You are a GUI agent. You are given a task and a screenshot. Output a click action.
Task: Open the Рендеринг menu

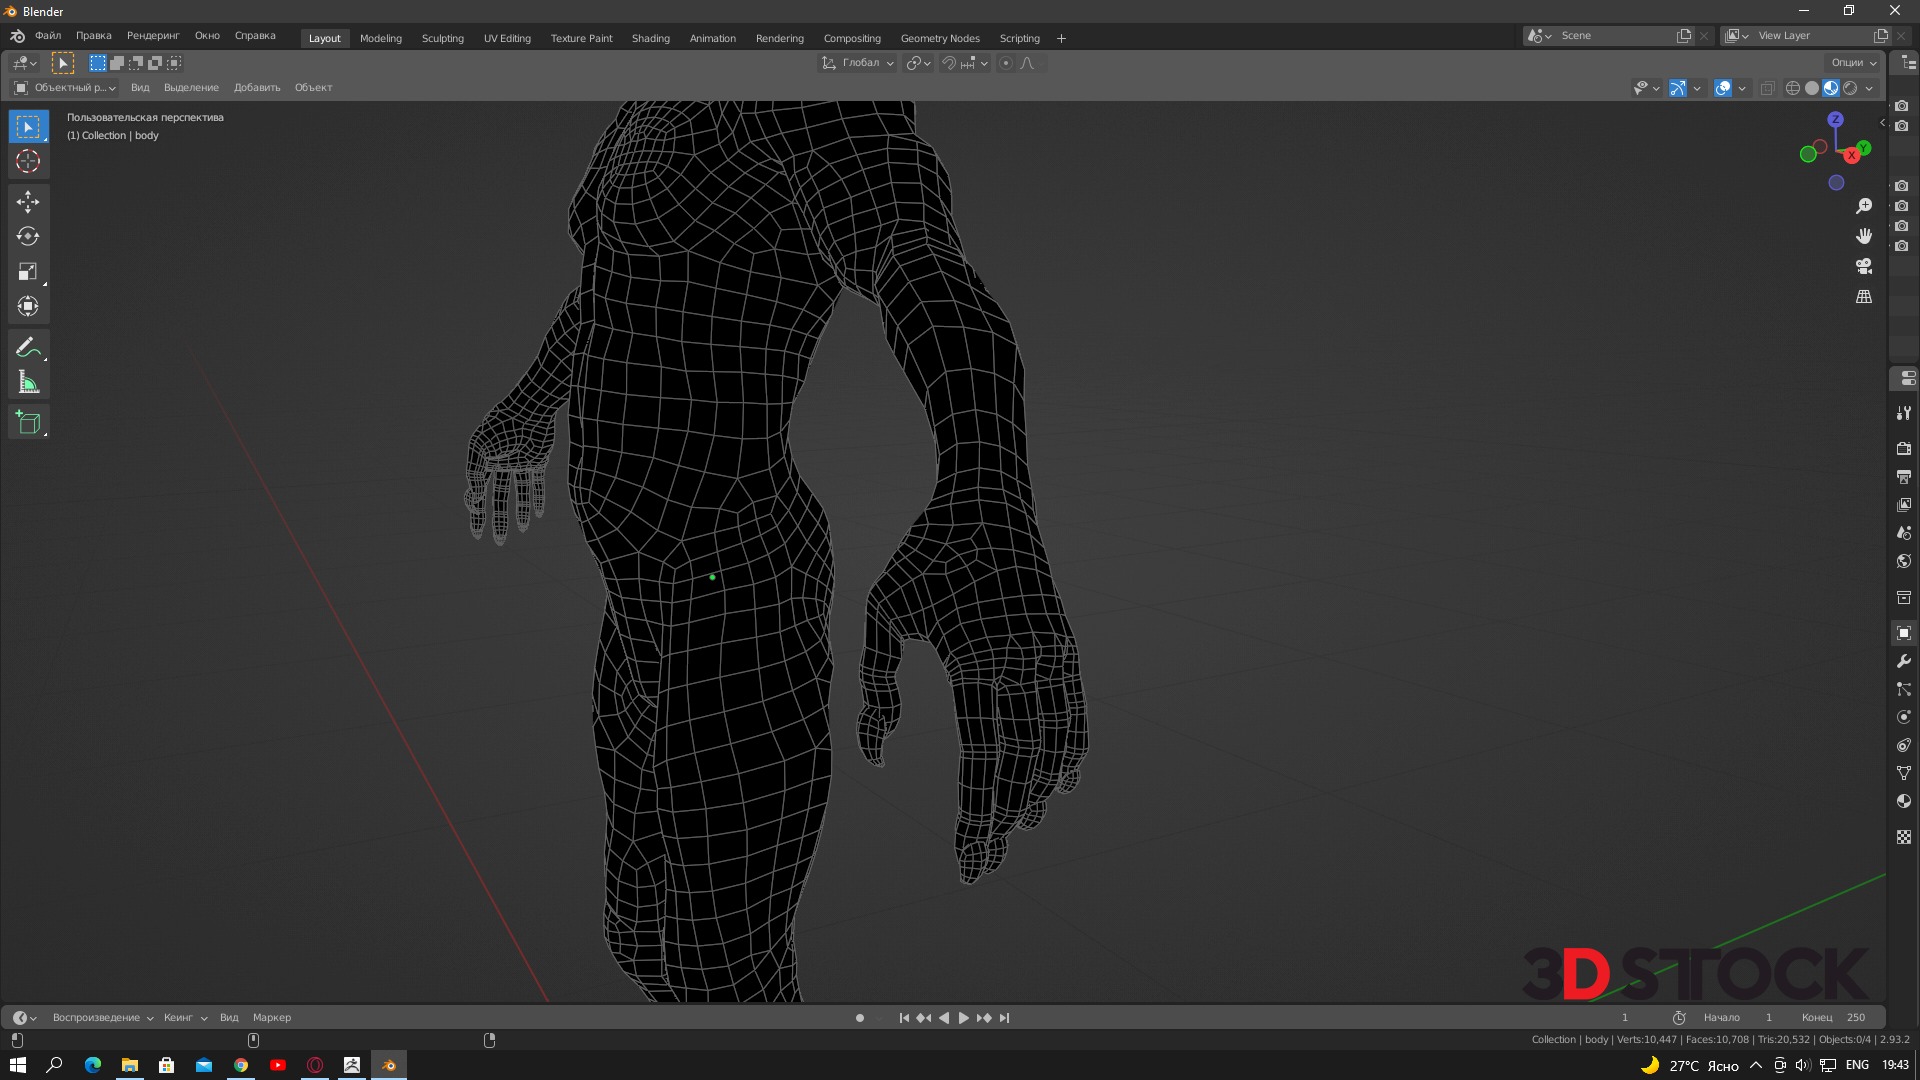pyautogui.click(x=153, y=36)
